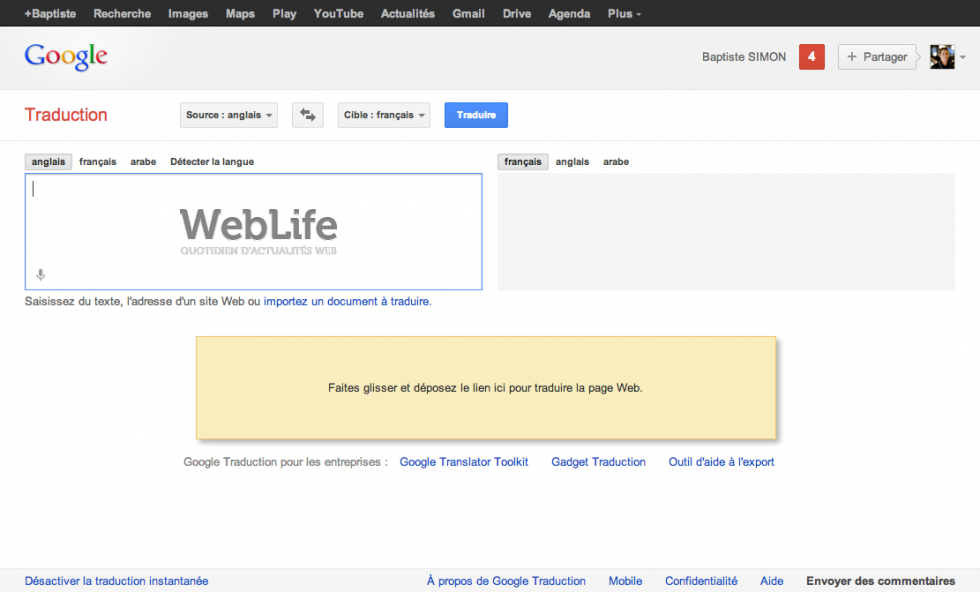
Task: Open "importez un document à traduire" link
Action: [x=349, y=301]
